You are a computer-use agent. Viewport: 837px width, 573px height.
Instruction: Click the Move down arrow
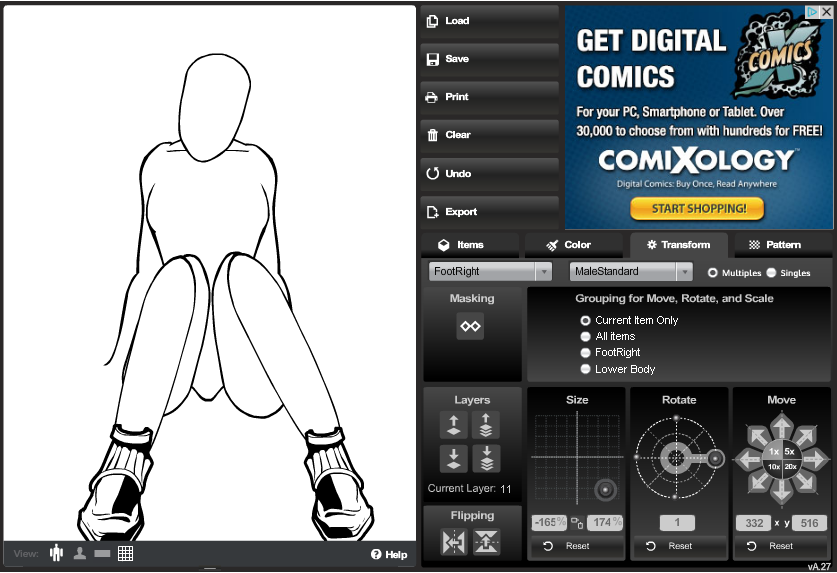click(782, 491)
